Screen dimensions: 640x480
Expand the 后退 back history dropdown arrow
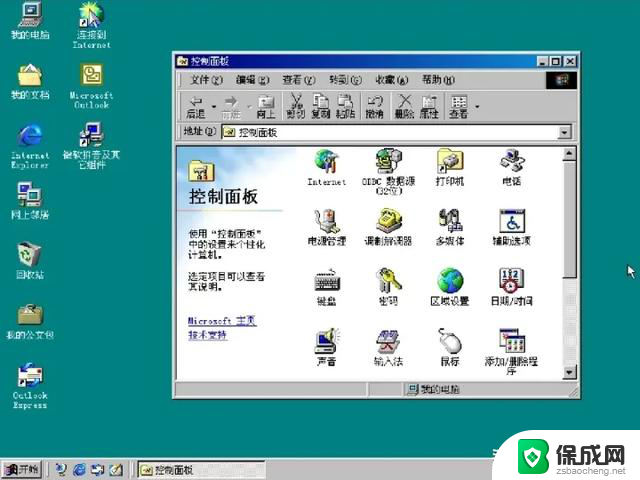tap(213, 107)
